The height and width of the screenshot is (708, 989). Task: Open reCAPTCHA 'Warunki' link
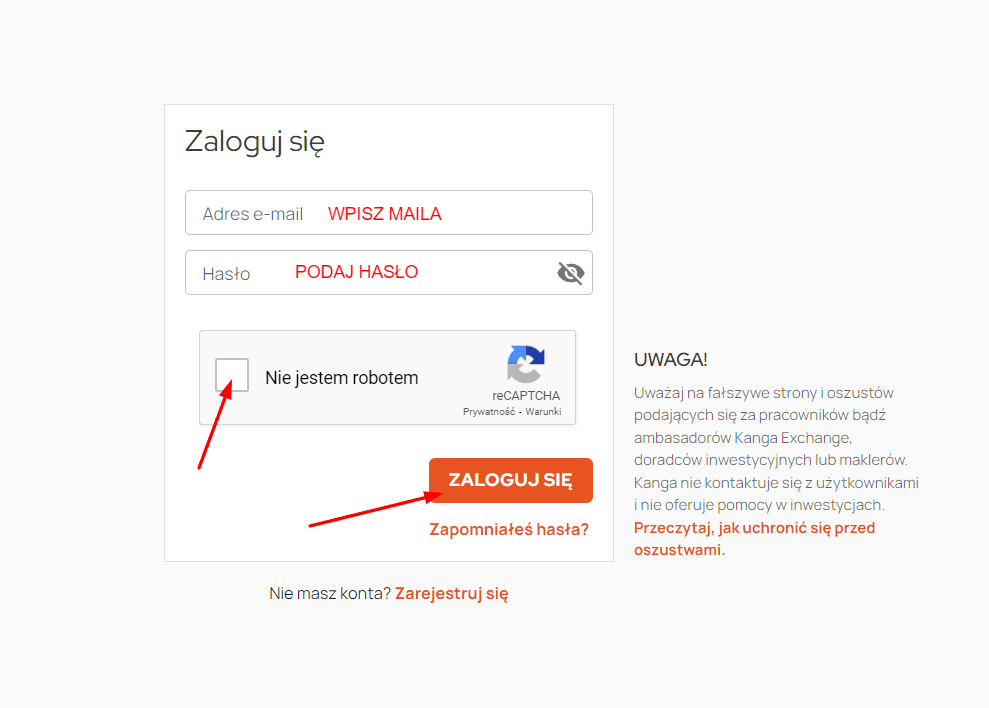pos(543,411)
